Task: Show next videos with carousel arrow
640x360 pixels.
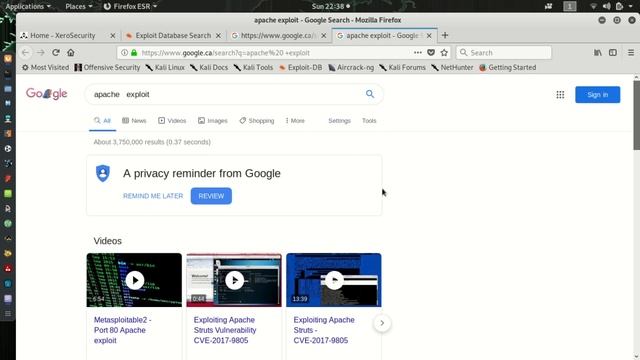Action: [382, 323]
